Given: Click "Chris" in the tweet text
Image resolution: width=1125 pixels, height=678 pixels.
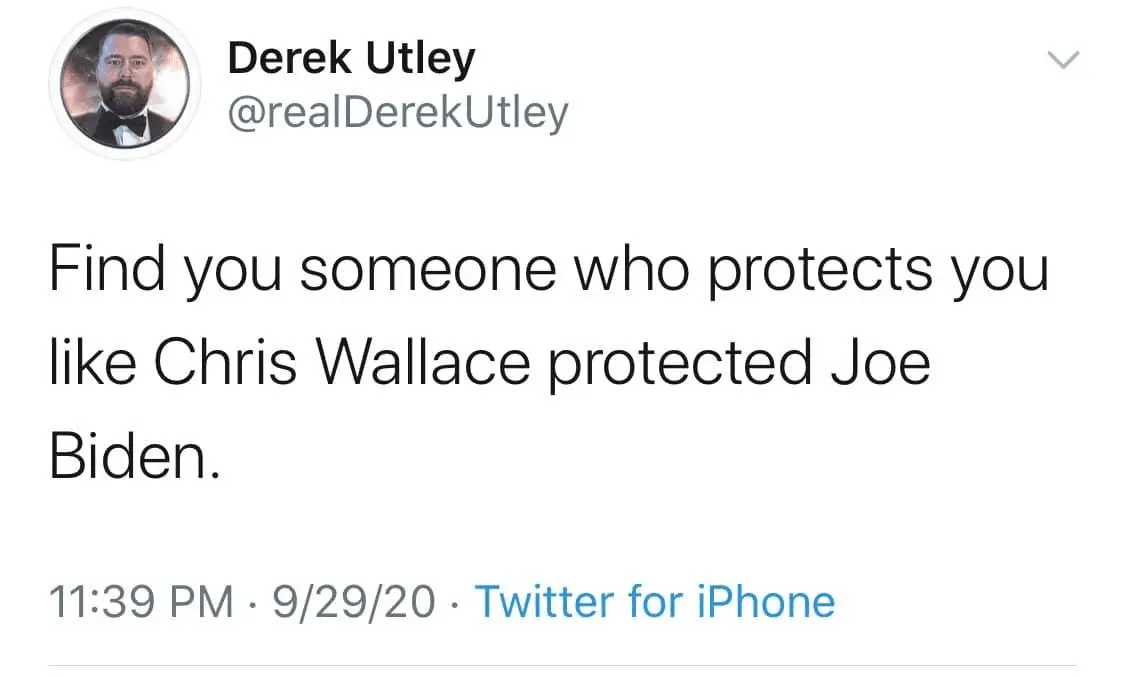Looking at the screenshot, I should [x=225, y=364].
